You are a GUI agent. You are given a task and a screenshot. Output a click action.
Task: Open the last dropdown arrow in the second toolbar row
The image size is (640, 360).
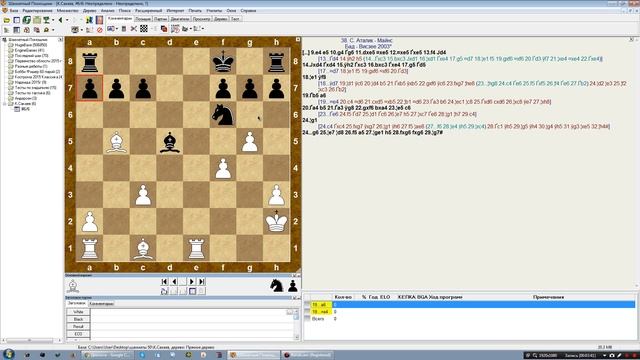[202, 29]
